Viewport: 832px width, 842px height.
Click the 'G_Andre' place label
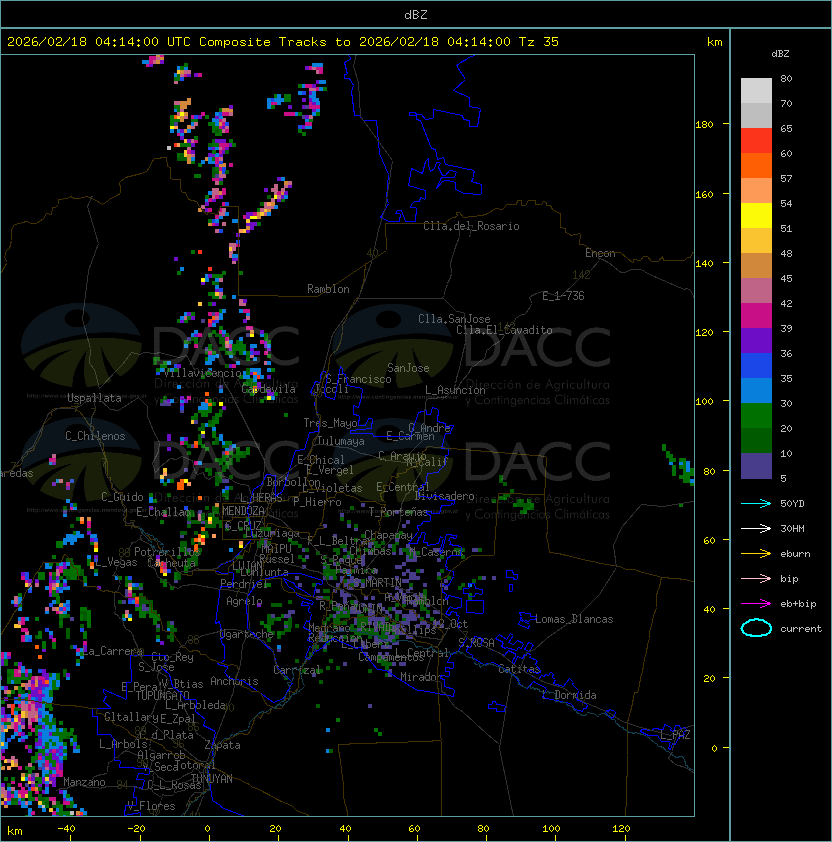point(429,428)
